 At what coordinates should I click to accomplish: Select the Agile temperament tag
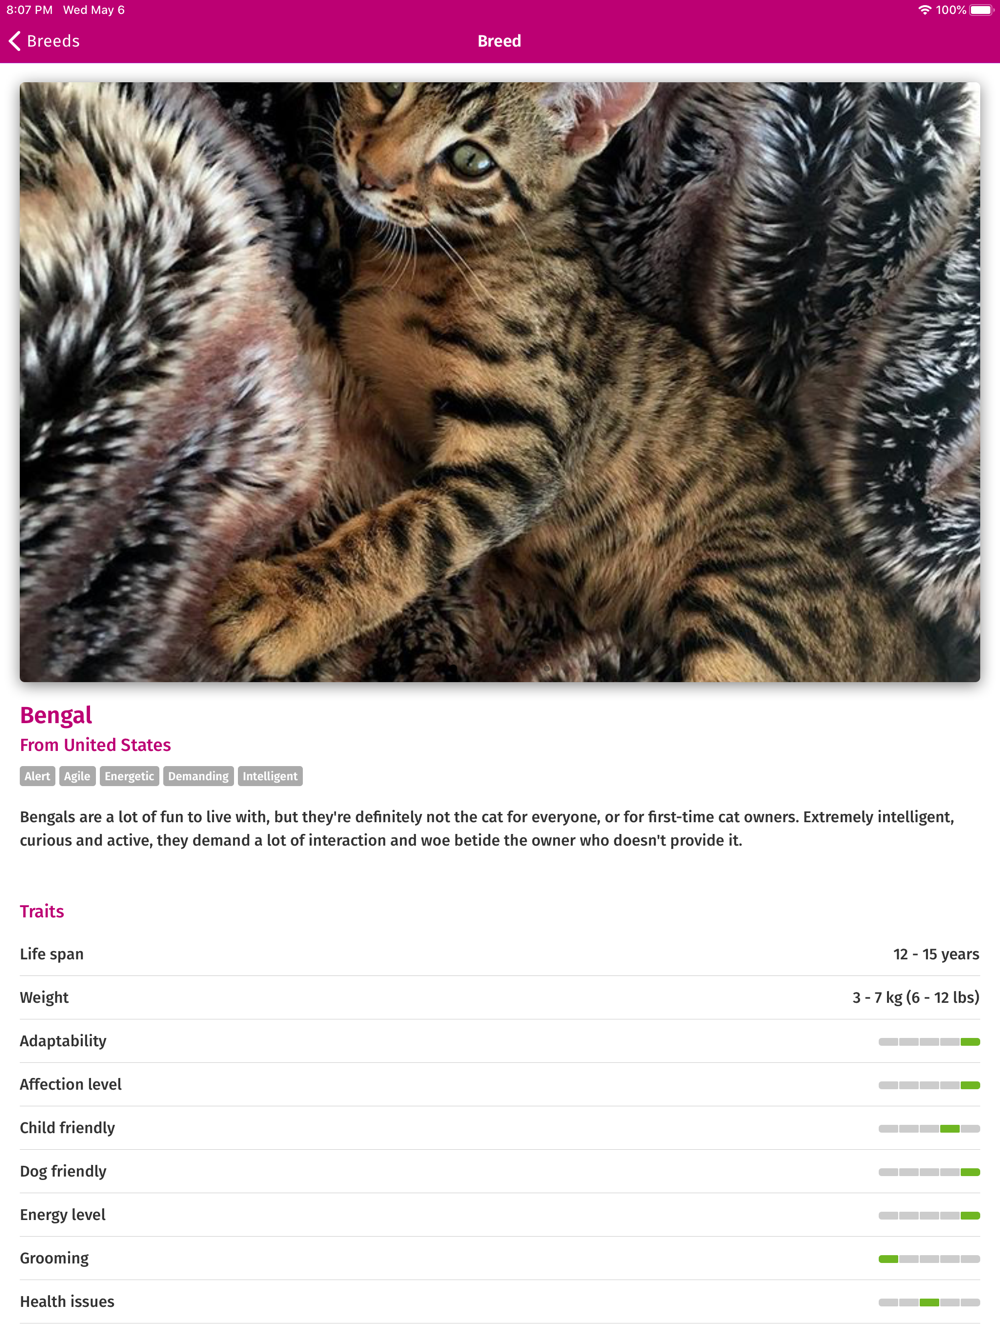click(x=77, y=776)
